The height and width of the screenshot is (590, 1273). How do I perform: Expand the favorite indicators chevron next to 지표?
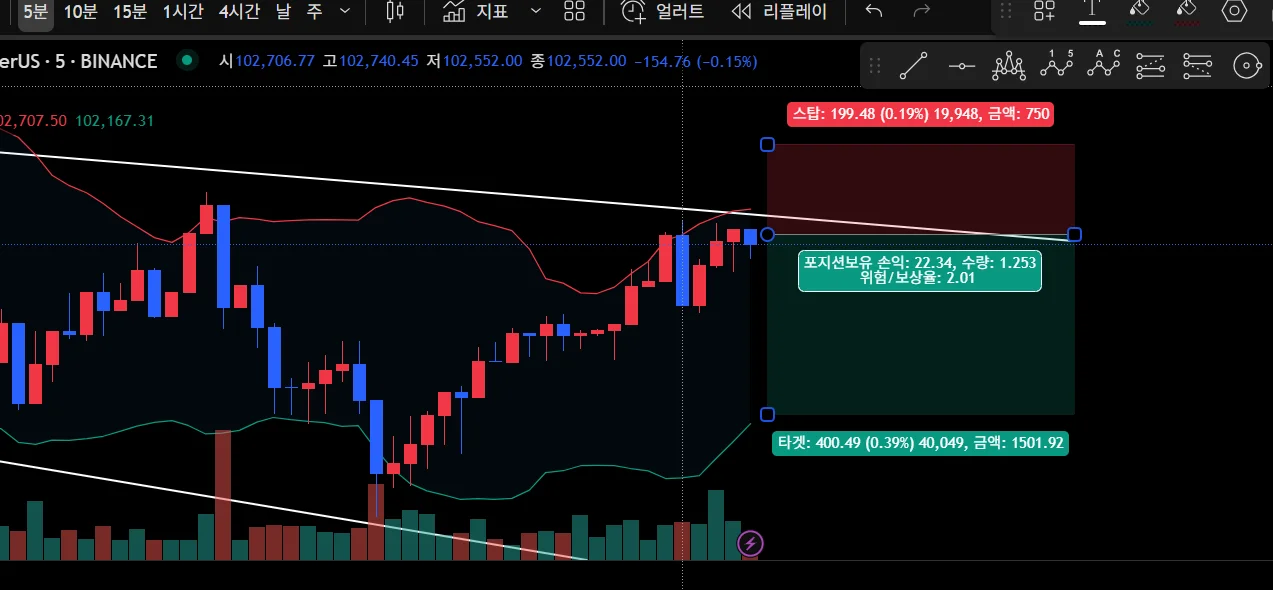pyautogui.click(x=535, y=12)
